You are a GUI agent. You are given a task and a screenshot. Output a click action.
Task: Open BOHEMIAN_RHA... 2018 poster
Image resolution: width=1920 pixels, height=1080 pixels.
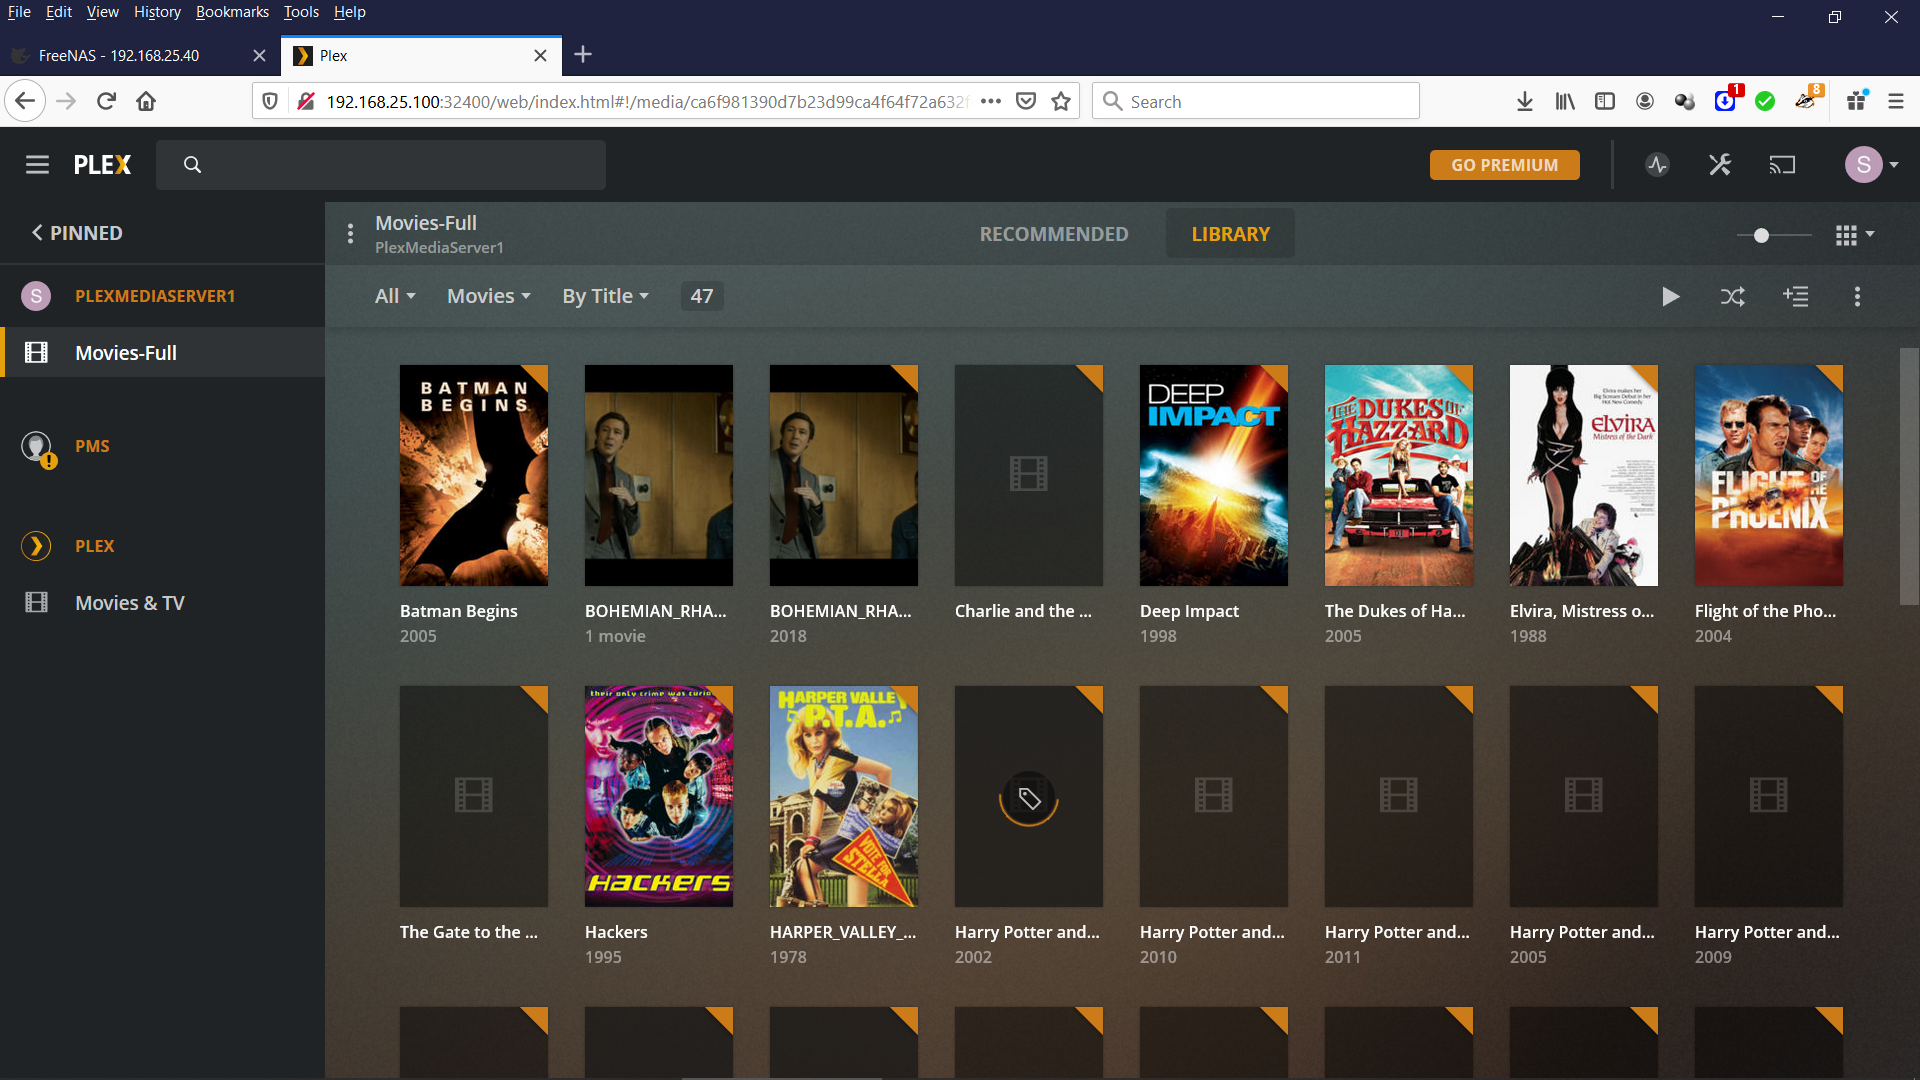[844, 475]
